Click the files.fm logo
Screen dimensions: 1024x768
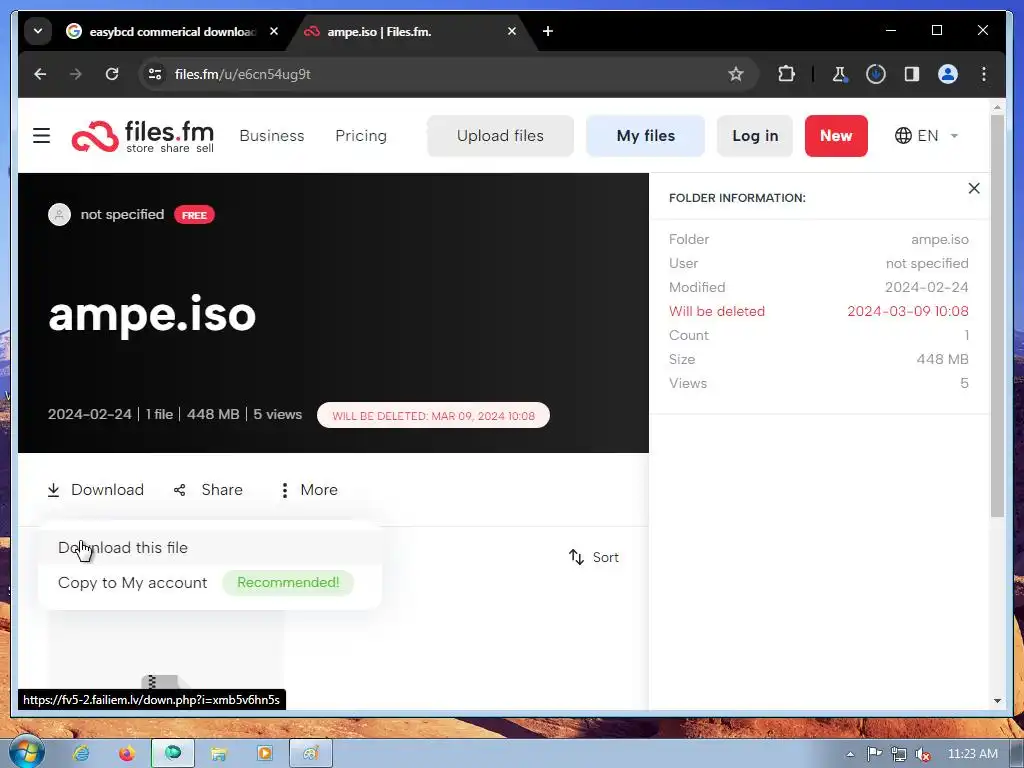pyautogui.click(x=143, y=136)
